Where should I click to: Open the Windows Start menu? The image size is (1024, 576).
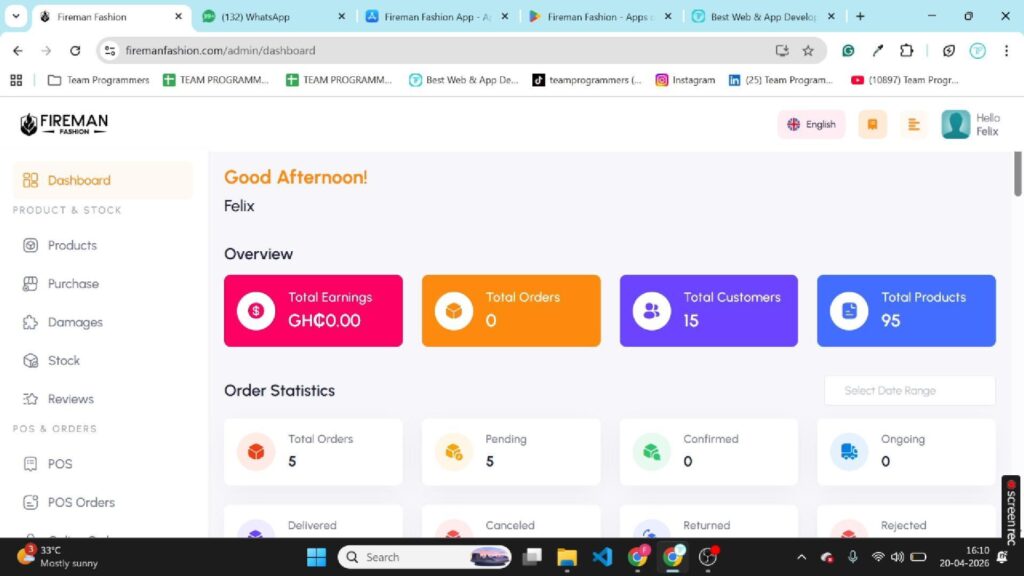(317, 557)
